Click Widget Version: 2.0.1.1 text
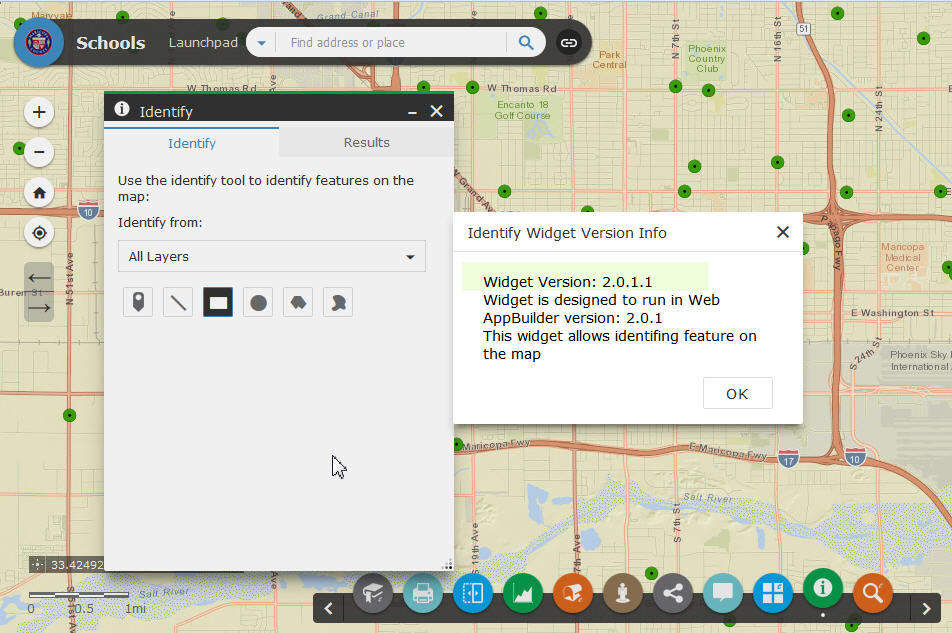This screenshot has height=633, width=952. pyautogui.click(x=567, y=282)
